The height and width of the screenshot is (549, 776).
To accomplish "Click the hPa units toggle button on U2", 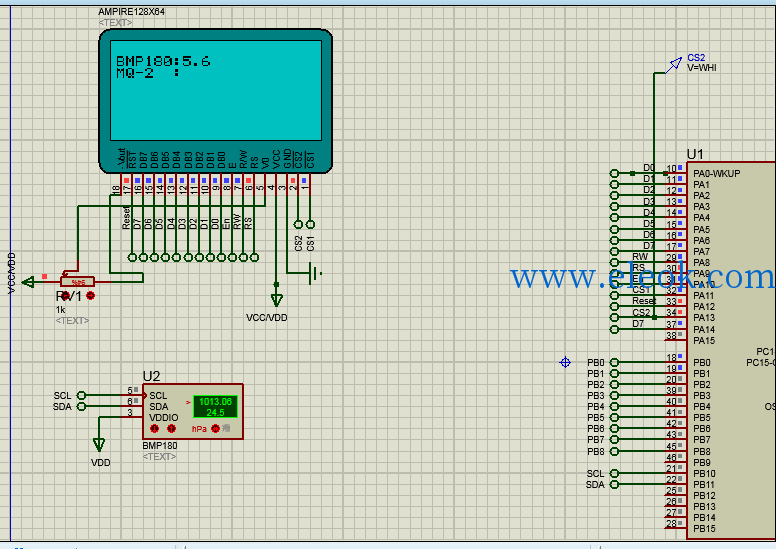I will coord(215,428).
